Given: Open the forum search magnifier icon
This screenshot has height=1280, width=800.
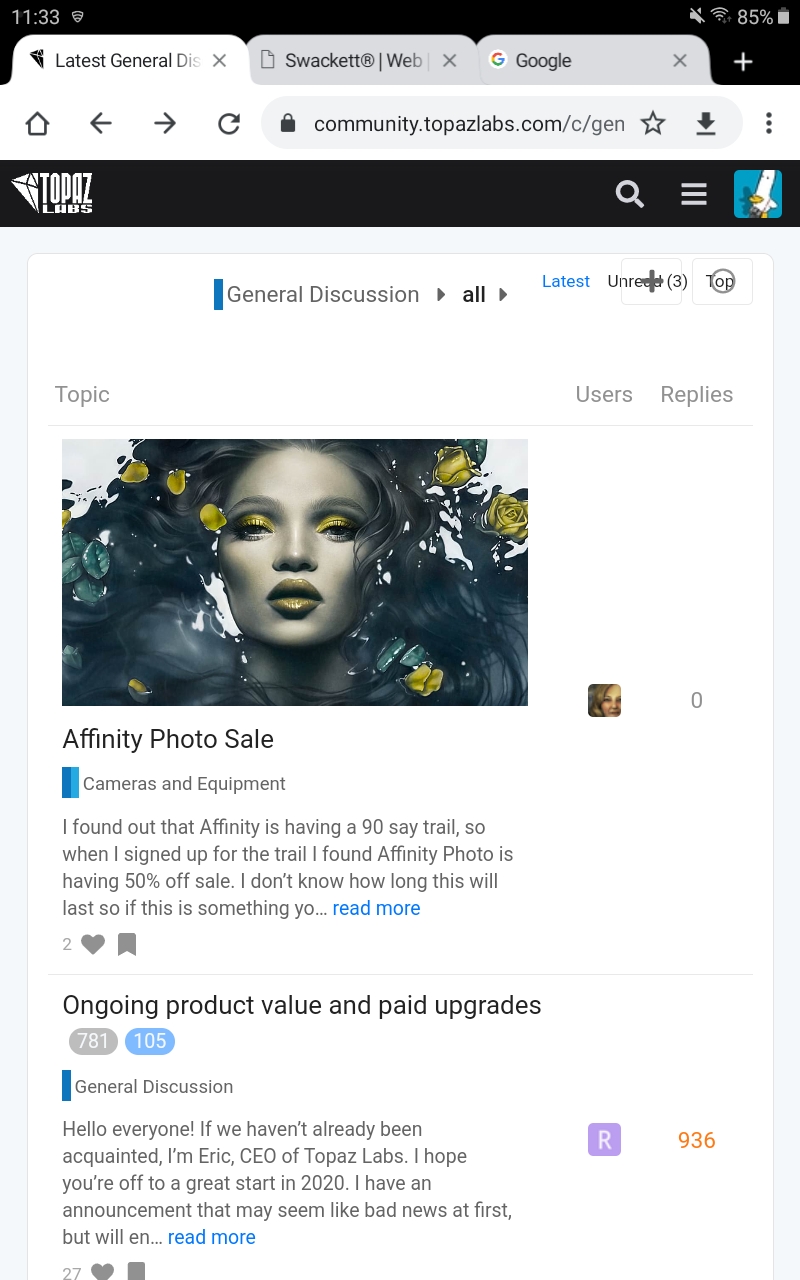Looking at the screenshot, I should pos(629,193).
